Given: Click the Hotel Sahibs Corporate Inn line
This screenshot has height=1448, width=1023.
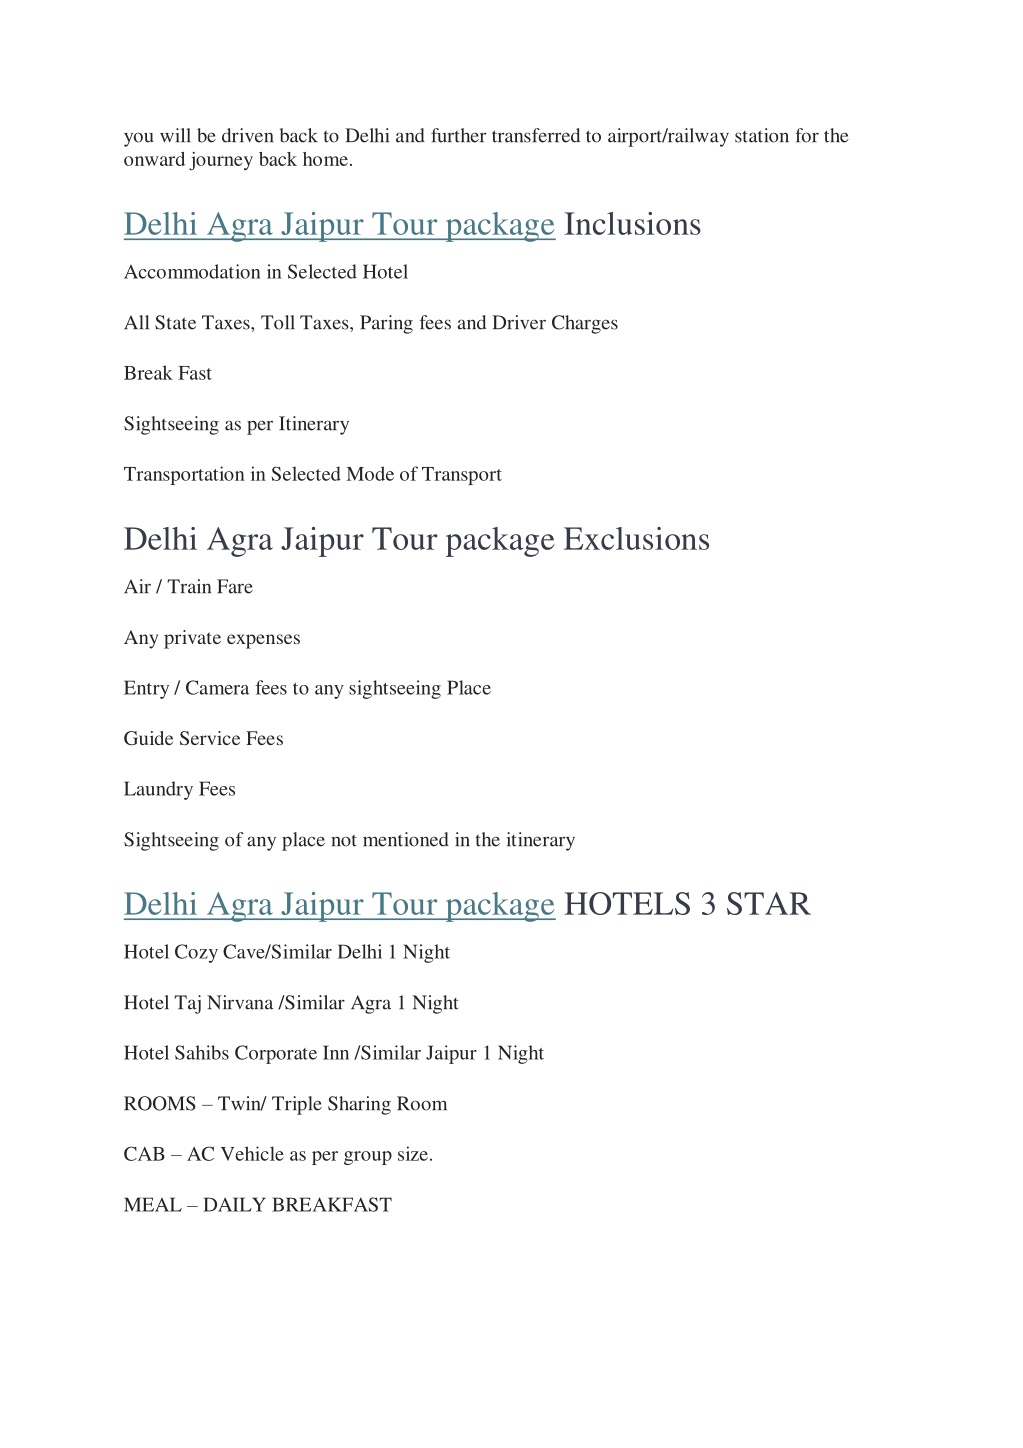Looking at the screenshot, I should coord(334,1053).
